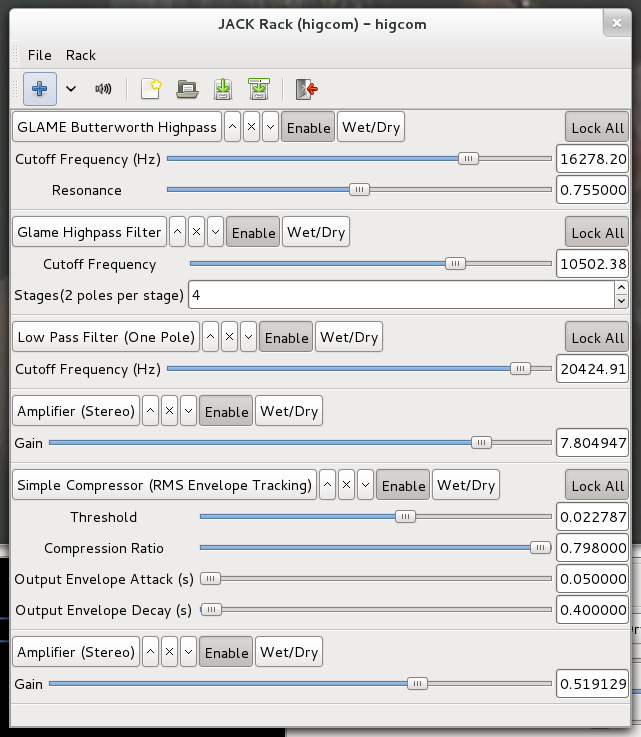The image size is (641, 737).
Task: Click the Compression Ratio slider handle
Action: pos(540,548)
